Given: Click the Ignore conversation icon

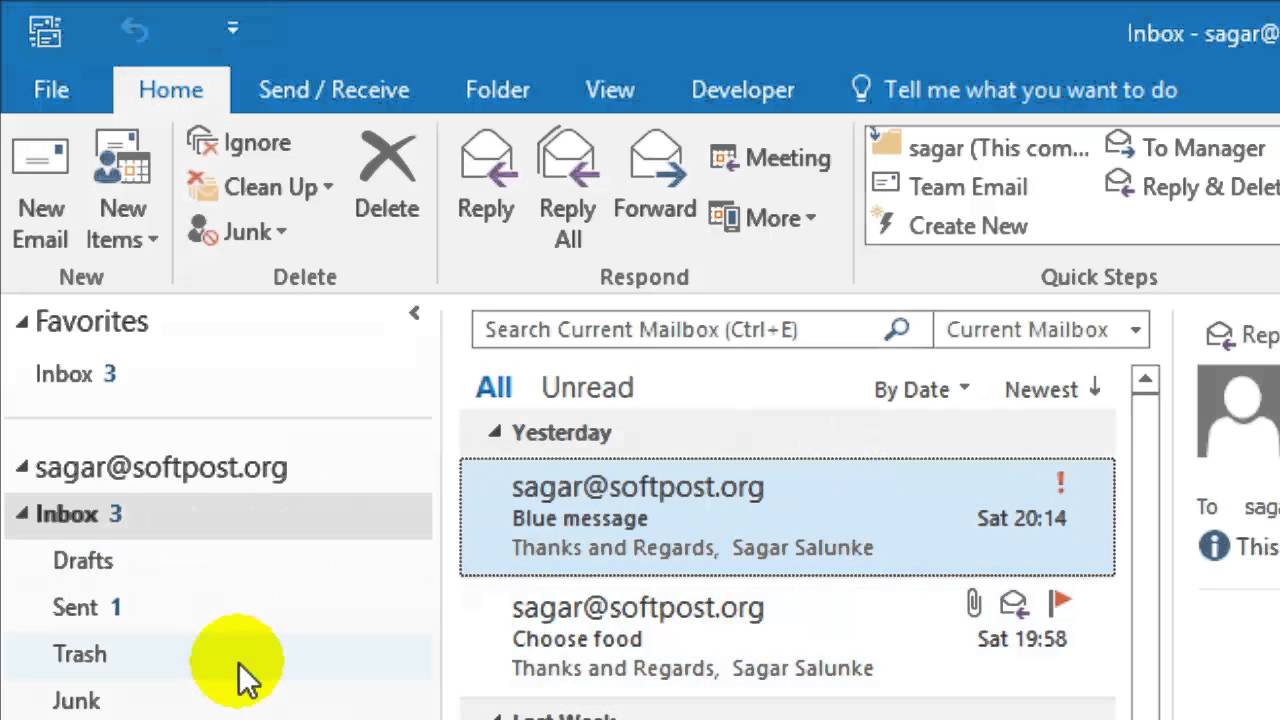Looking at the screenshot, I should point(202,143).
